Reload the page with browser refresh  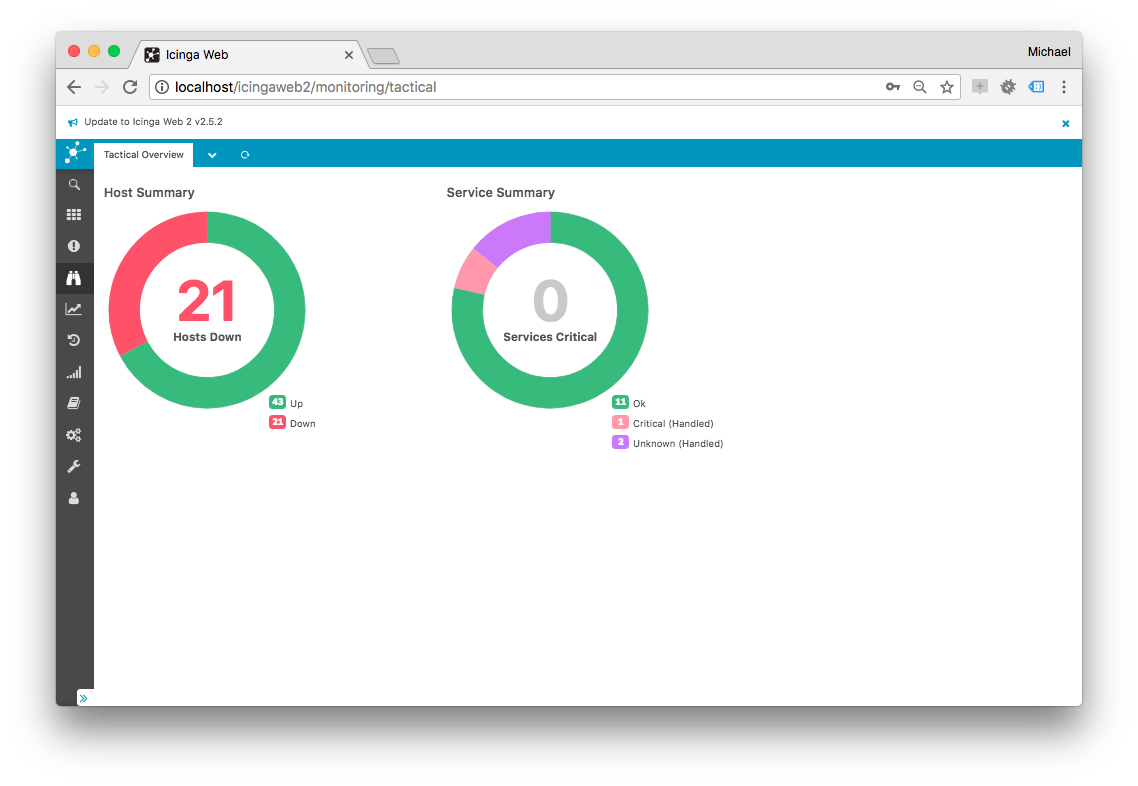[130, 87]
